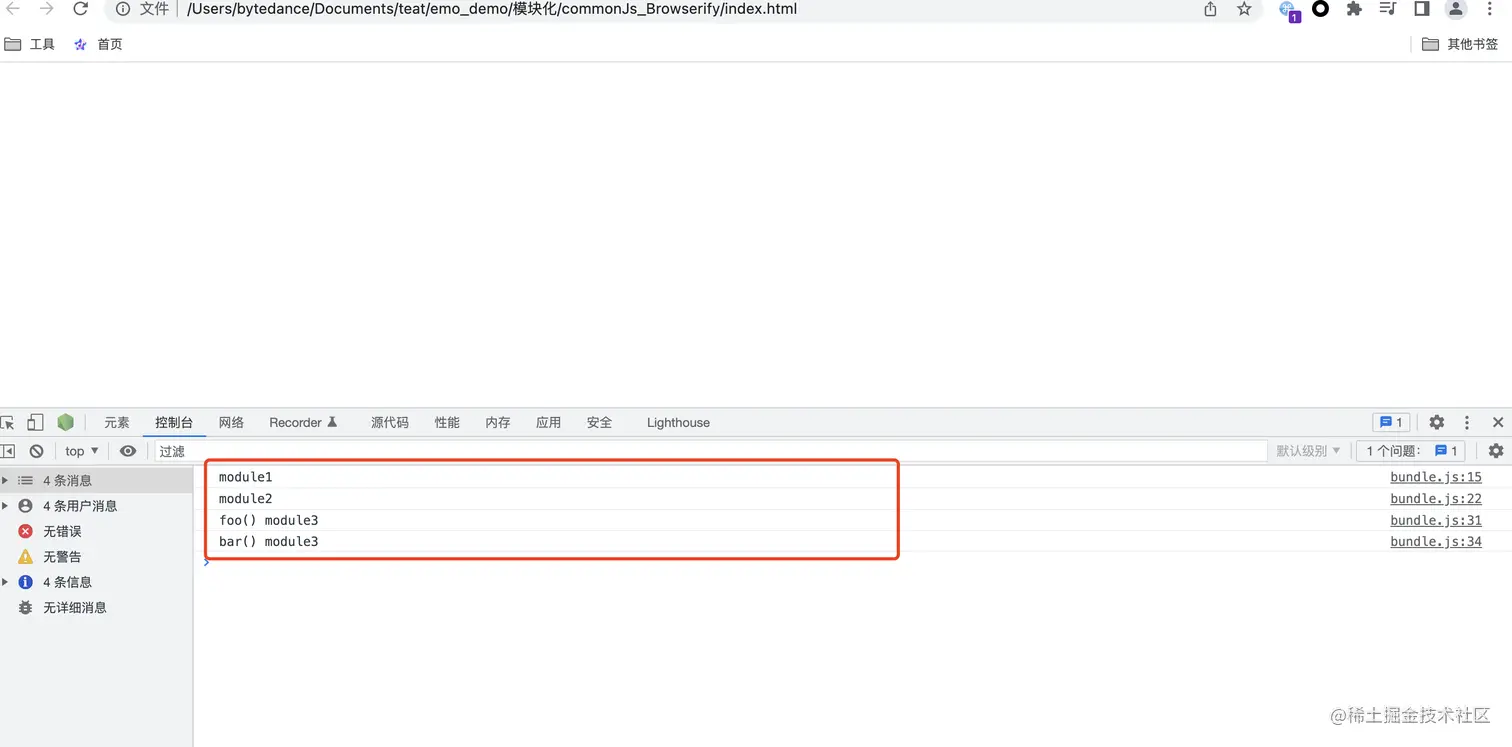Select the 无警告 filter row
The height and width of the screenshot is (747, 1512).
96,557
